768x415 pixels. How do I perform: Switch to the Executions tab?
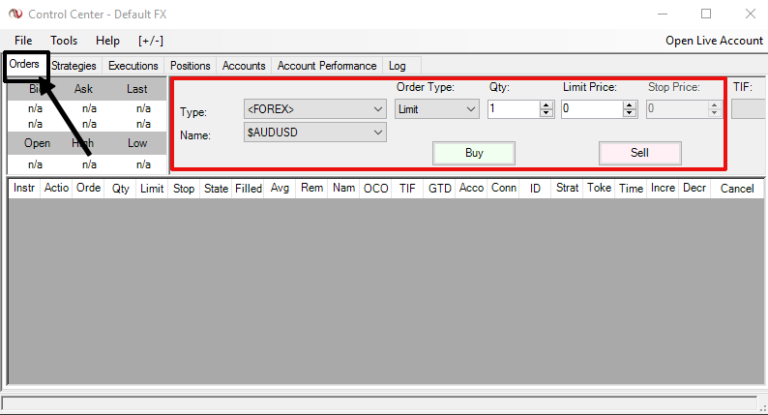tap(133, 66)
